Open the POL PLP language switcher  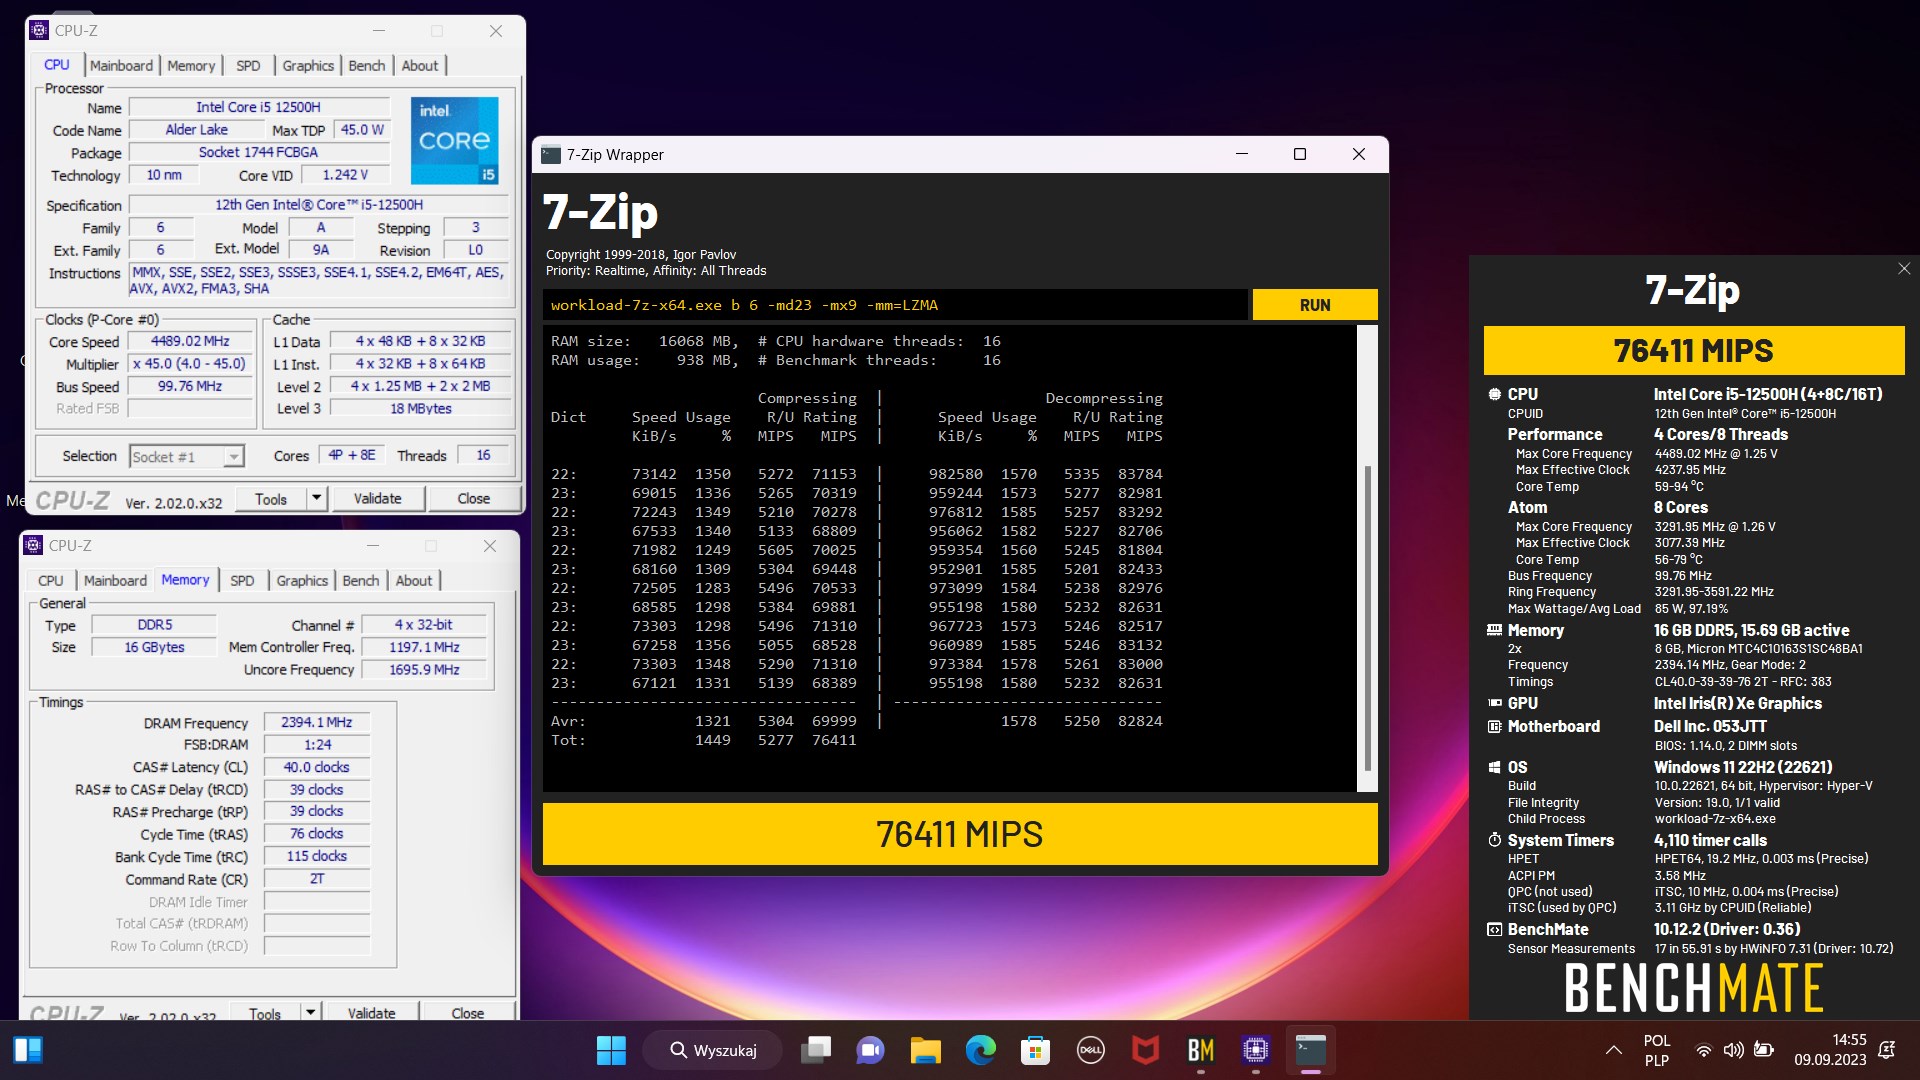(1657, 1050)
